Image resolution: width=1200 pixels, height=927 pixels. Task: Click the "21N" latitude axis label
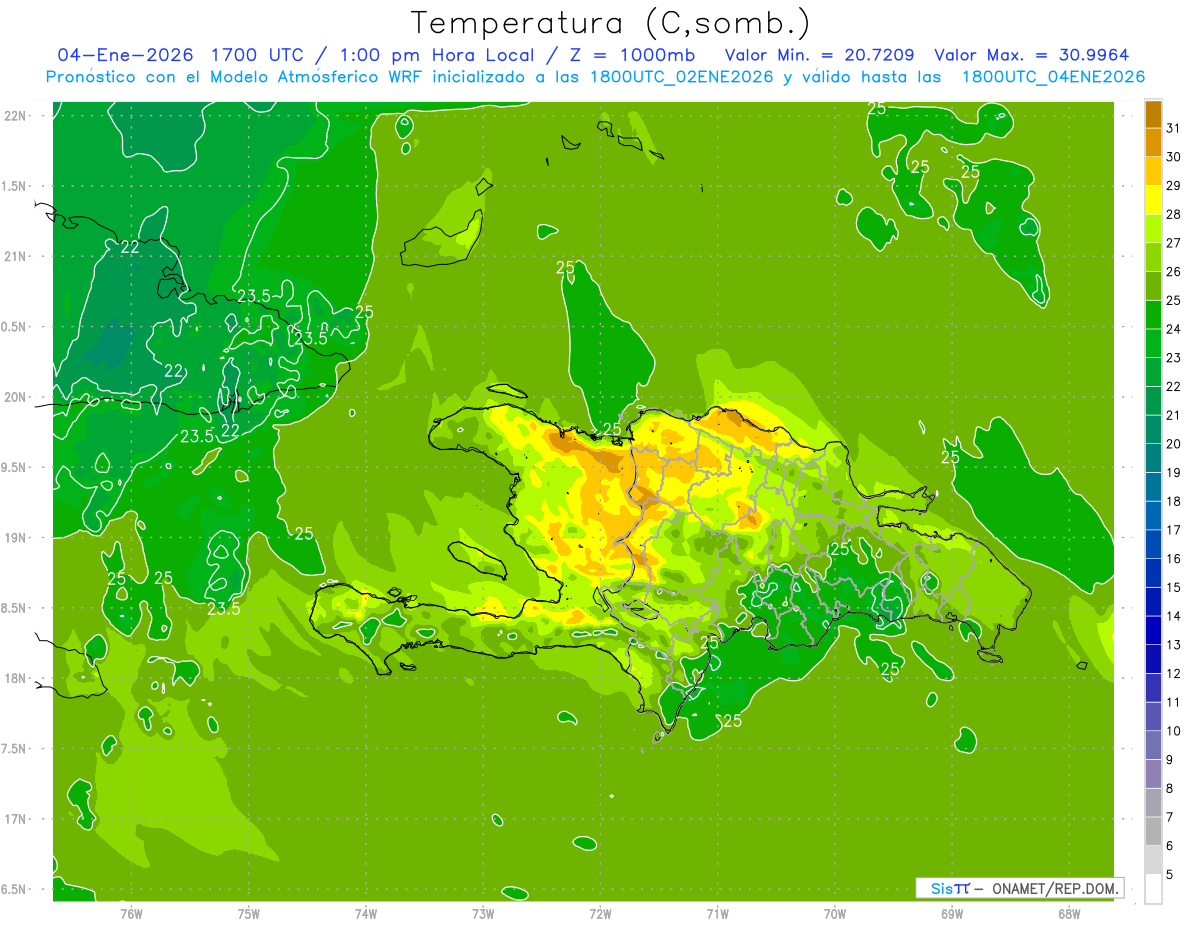pyautogui.click(x=16, y=256)
